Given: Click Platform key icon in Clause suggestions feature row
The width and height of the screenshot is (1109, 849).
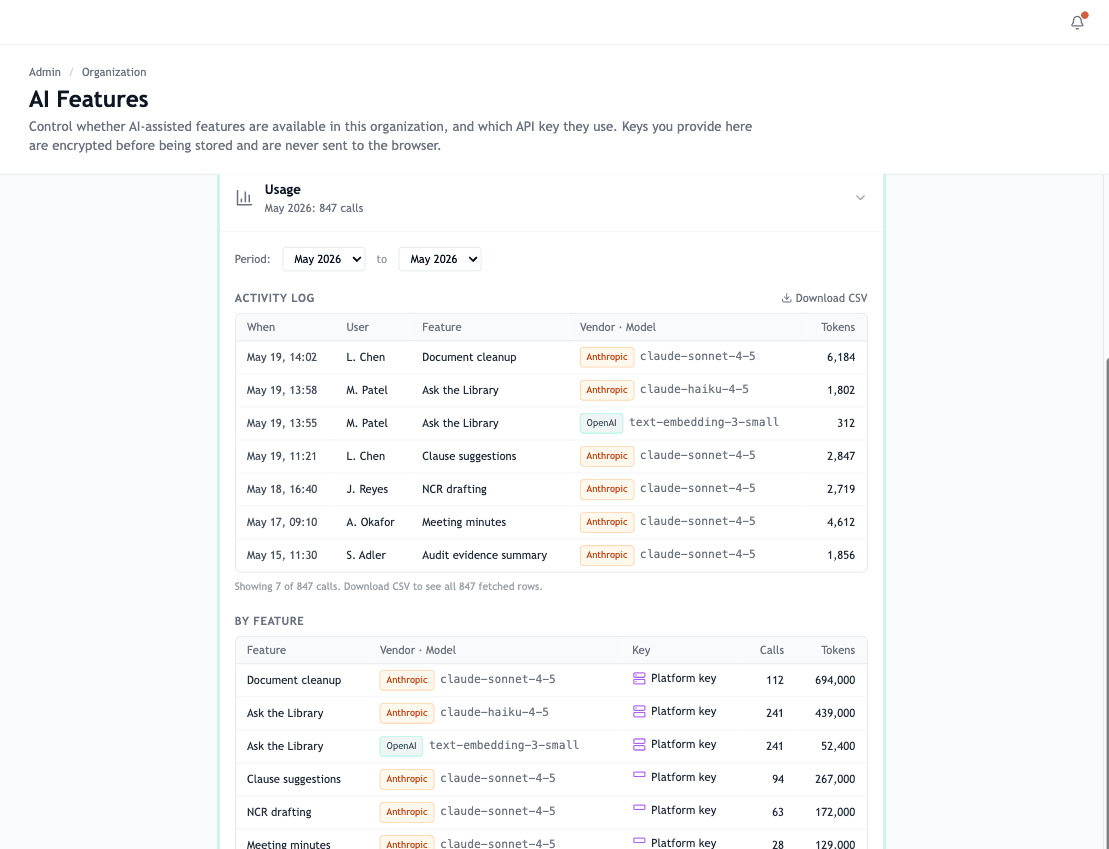Looking at the screenshot, I should (x=639, y=775).
